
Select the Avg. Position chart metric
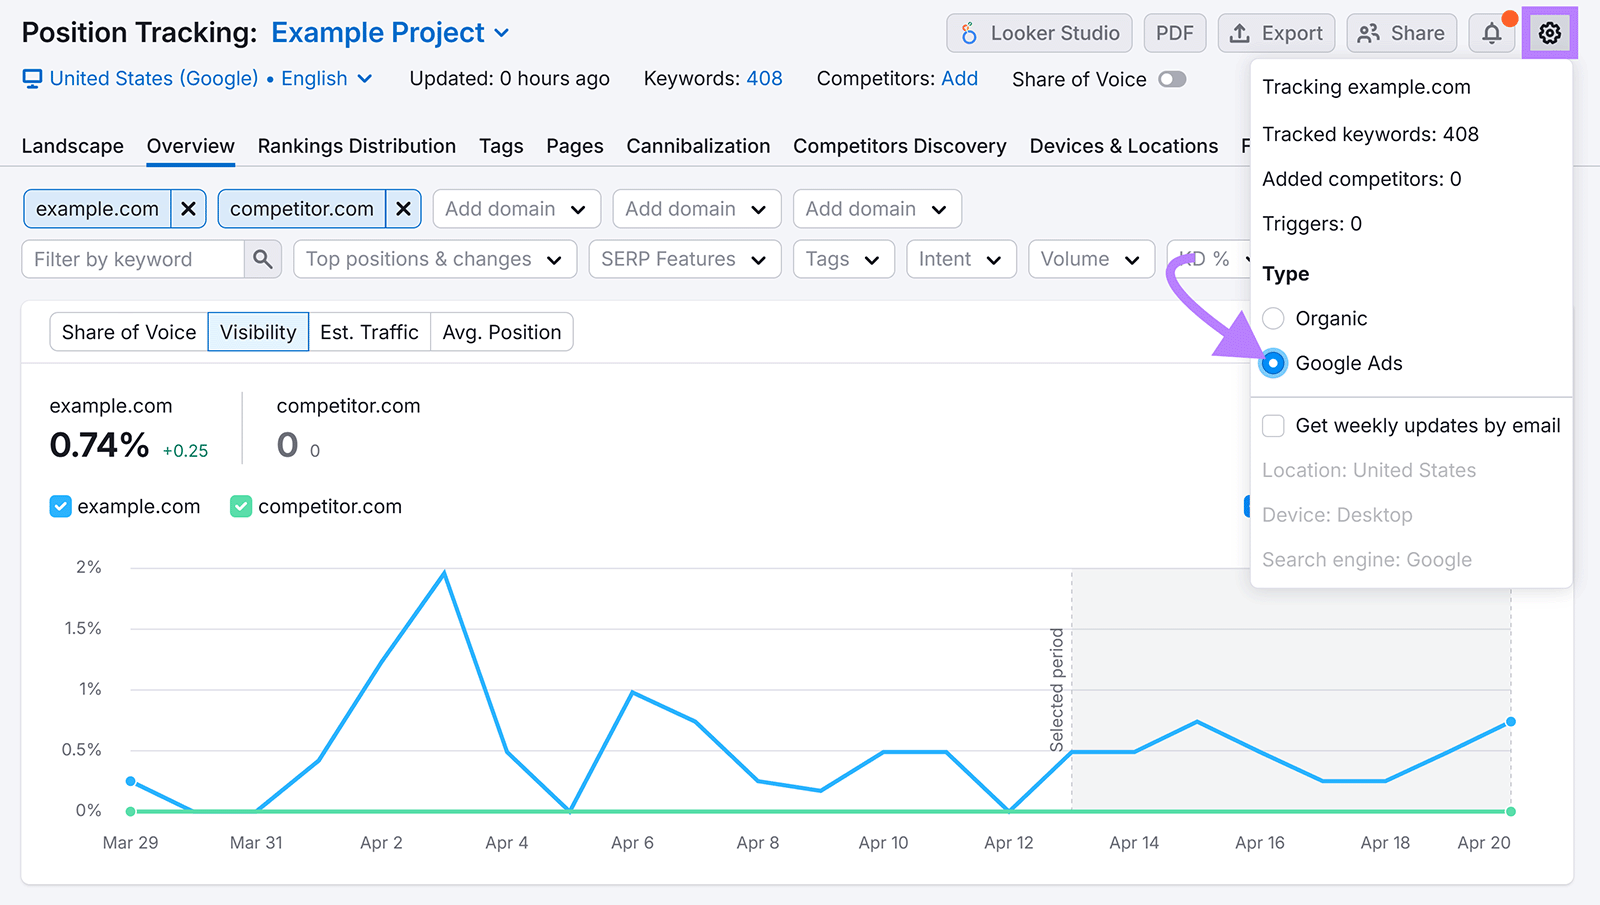tap(502, 332)
